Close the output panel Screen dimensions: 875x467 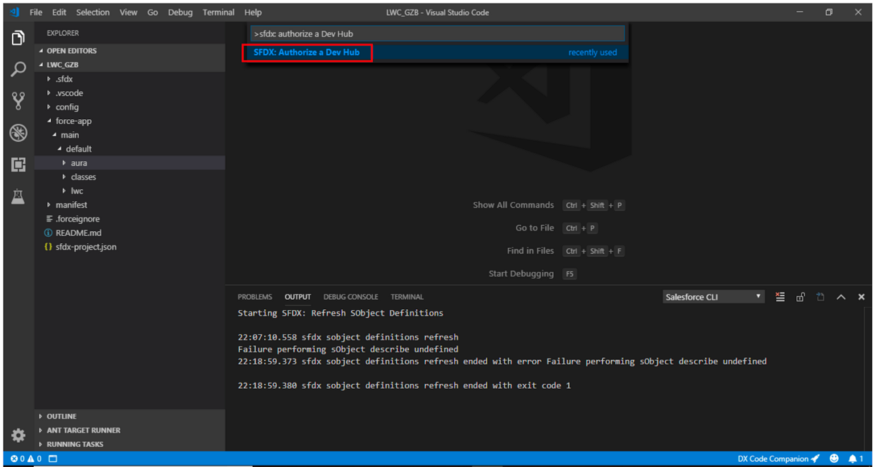861,297
